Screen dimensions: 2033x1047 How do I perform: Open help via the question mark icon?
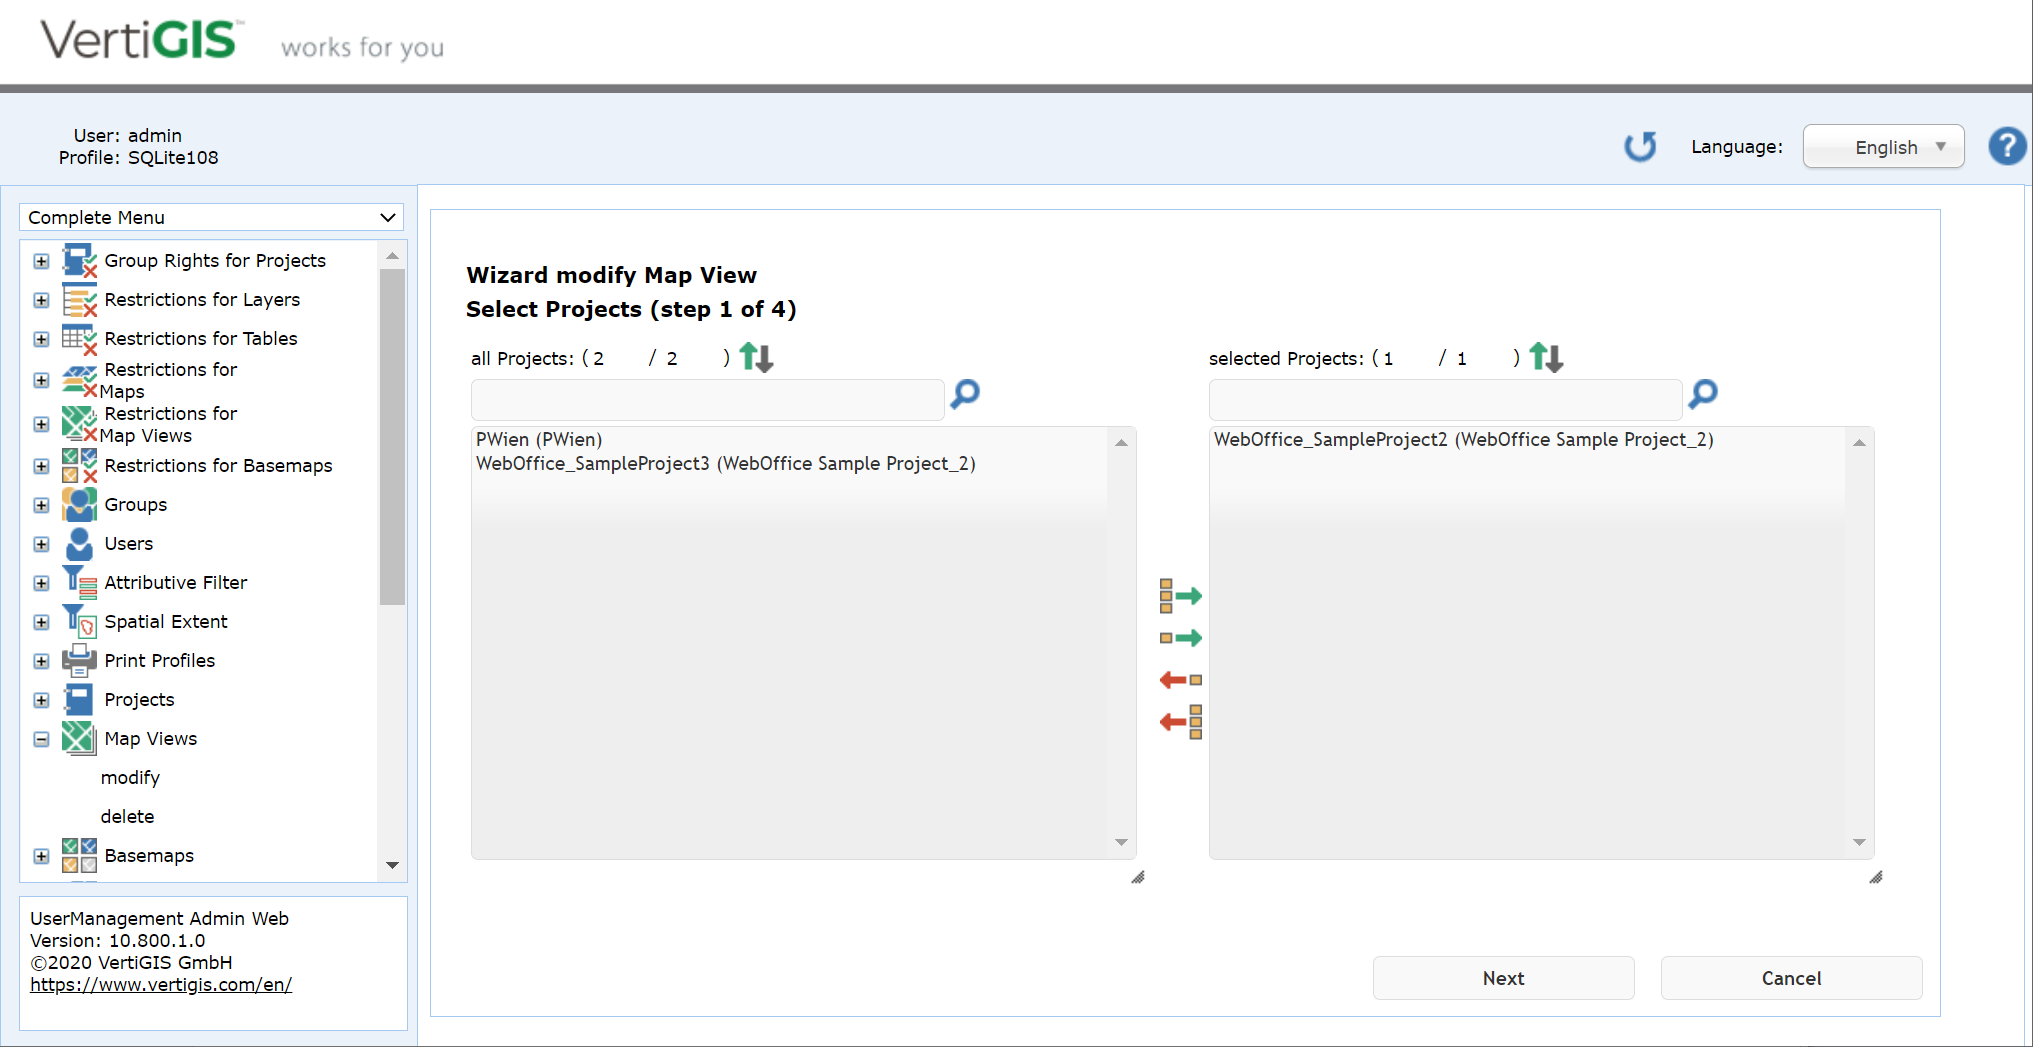click(x=2006, y=146)
